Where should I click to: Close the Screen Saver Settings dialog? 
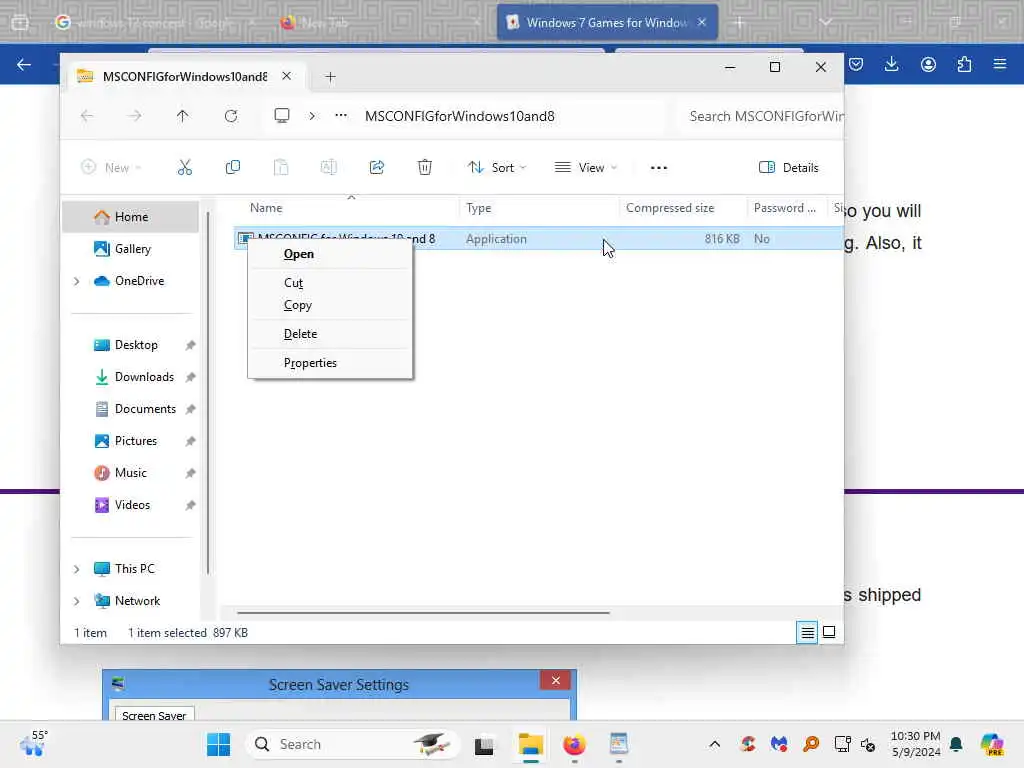pyautogui.click(x=556, y=680)
